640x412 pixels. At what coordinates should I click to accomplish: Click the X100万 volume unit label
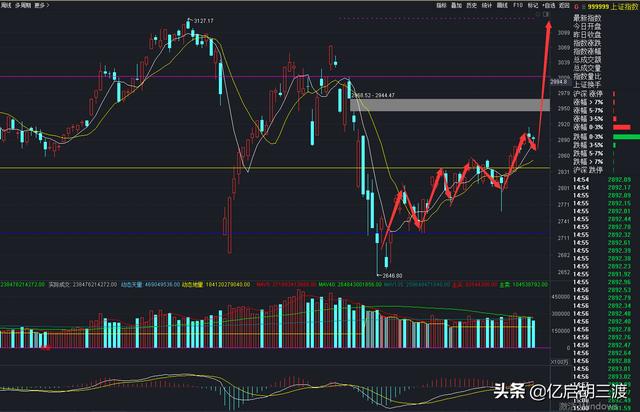(x=559, y=361)
